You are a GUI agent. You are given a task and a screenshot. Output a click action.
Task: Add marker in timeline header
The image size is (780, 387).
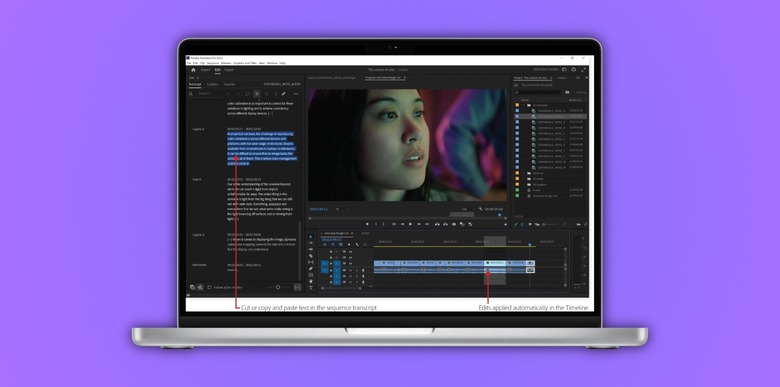click(x=349, y=244)
